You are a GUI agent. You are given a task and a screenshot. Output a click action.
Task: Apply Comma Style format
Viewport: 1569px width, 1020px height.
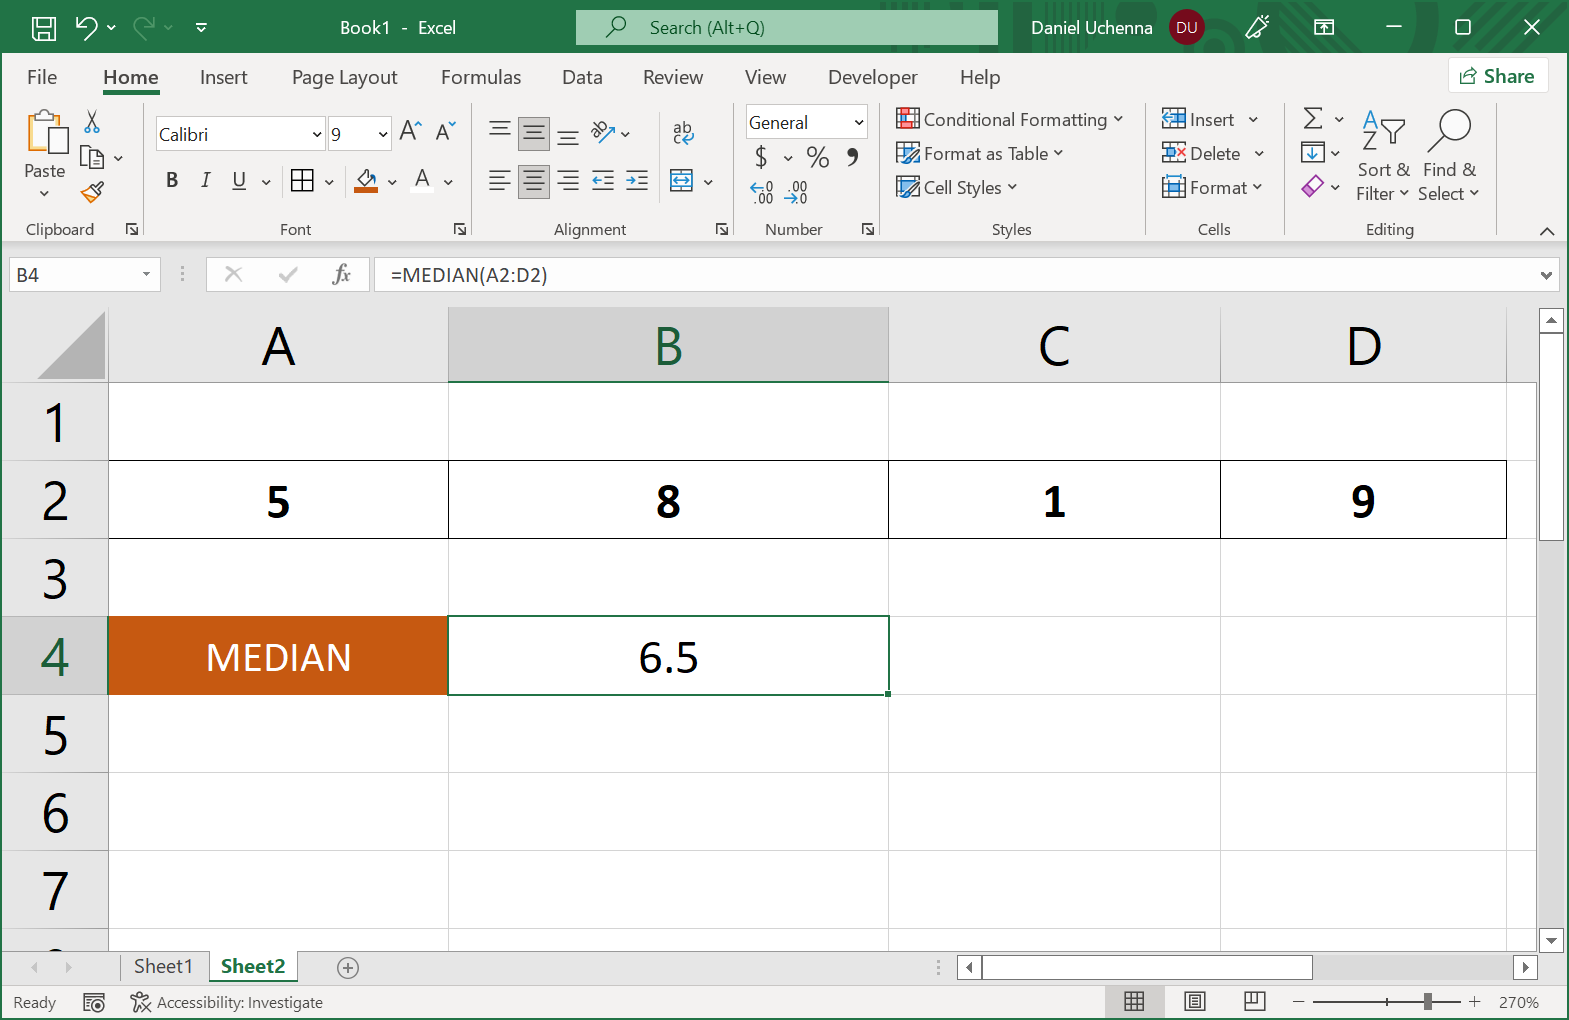coord(852,157)
